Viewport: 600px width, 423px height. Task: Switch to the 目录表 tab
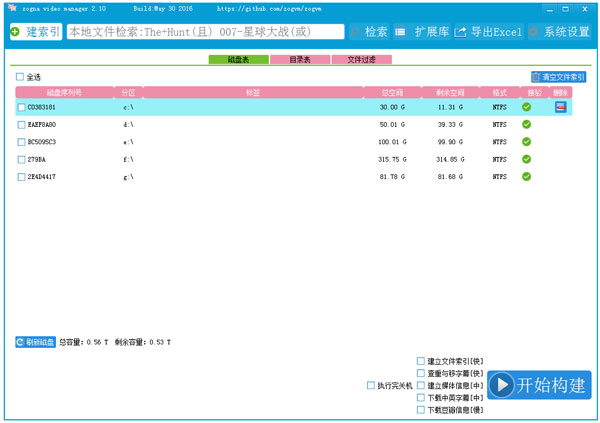coord(299,60)
